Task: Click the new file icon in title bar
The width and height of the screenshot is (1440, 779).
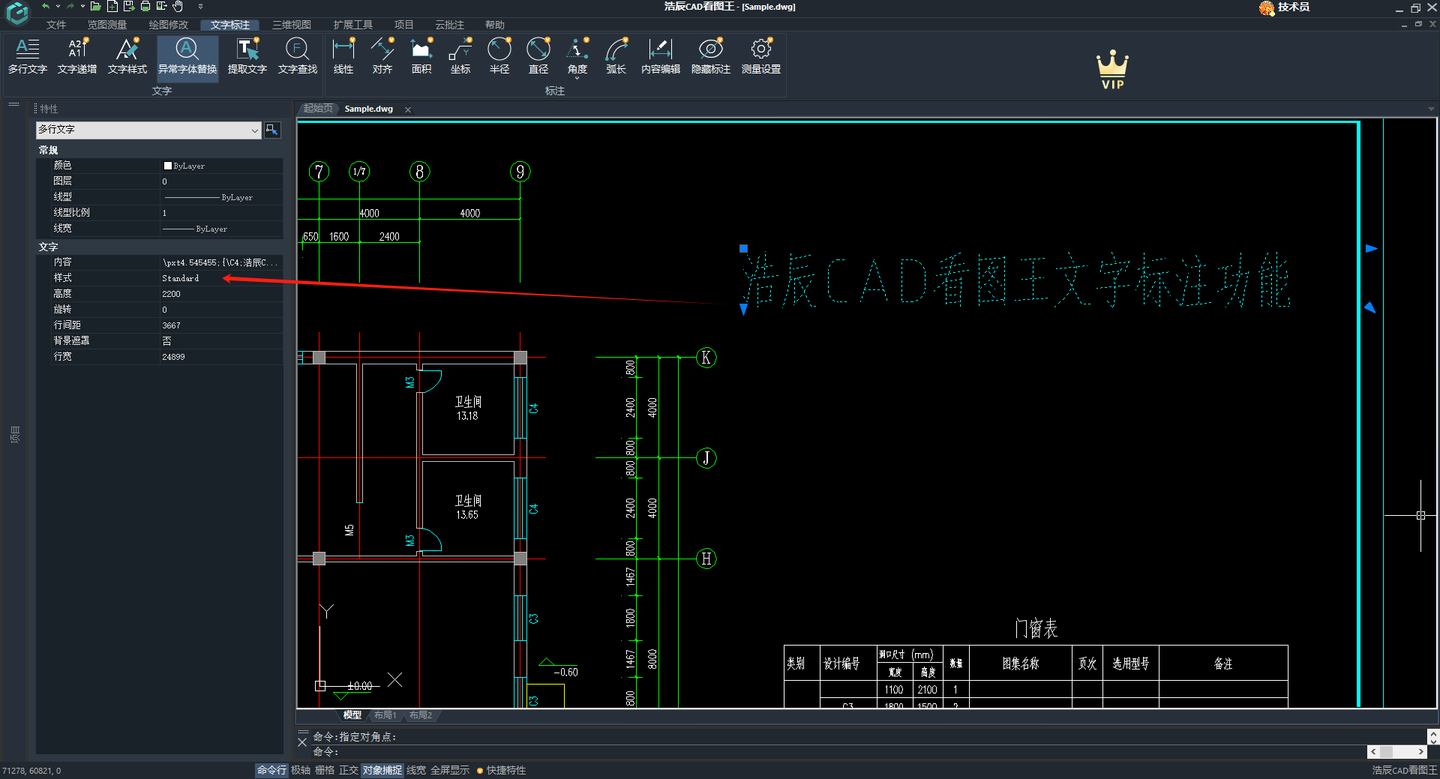Action: (112, 6)
